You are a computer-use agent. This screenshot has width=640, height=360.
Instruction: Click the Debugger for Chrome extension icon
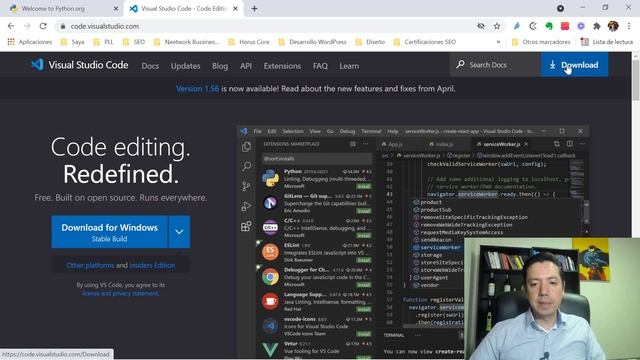[270, 277]
